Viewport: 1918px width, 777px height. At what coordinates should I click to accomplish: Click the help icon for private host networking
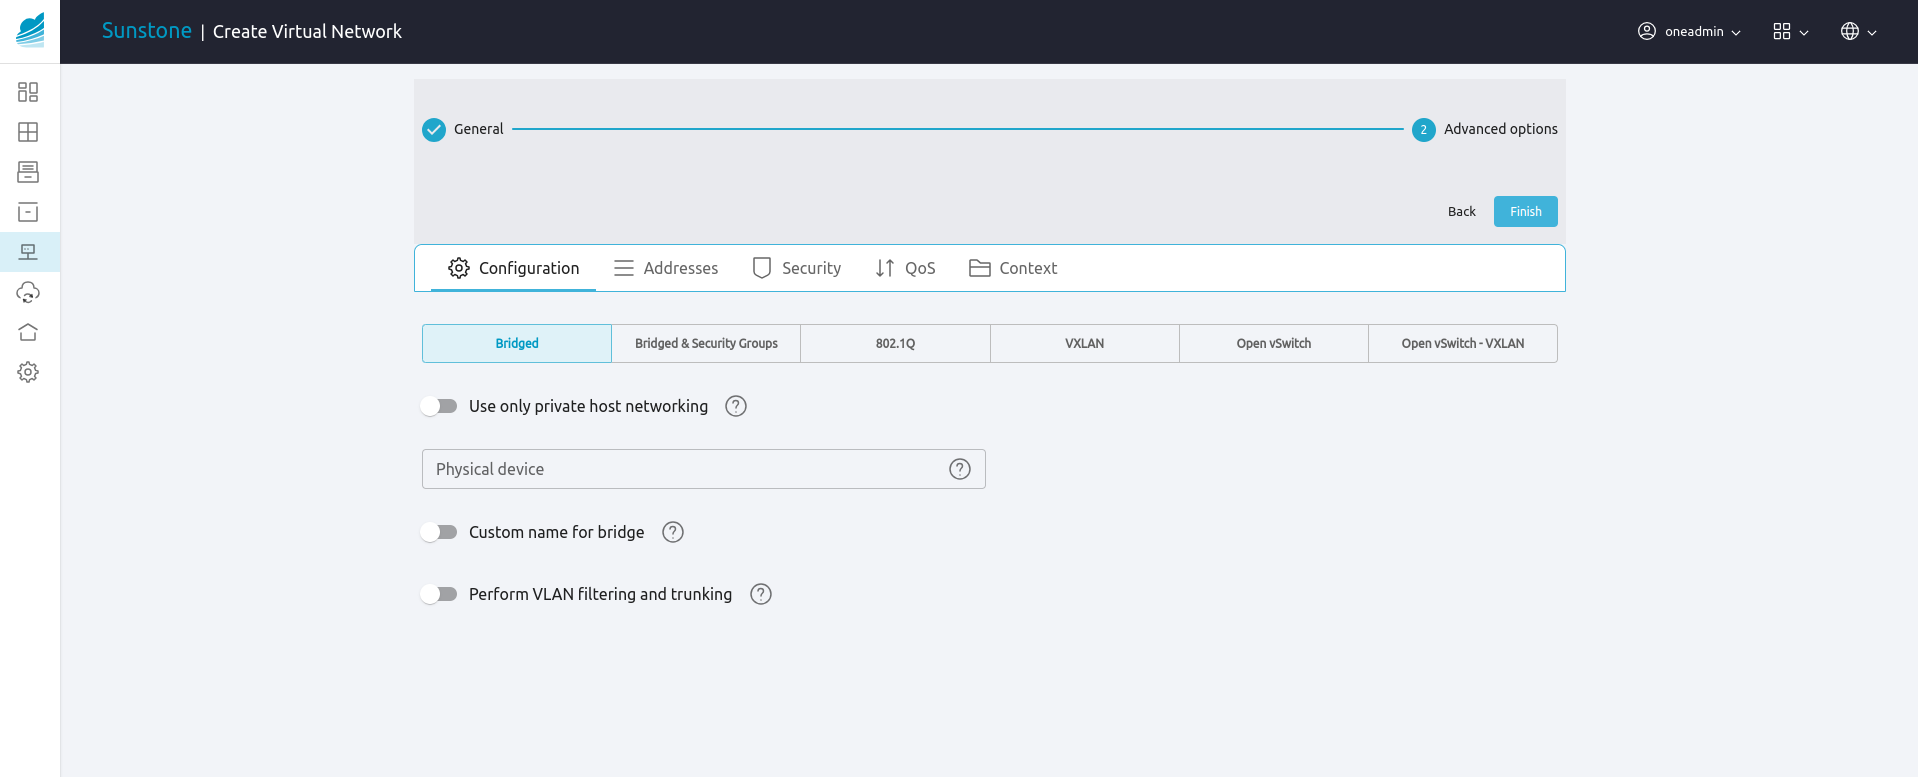click(x=736, y=406)
